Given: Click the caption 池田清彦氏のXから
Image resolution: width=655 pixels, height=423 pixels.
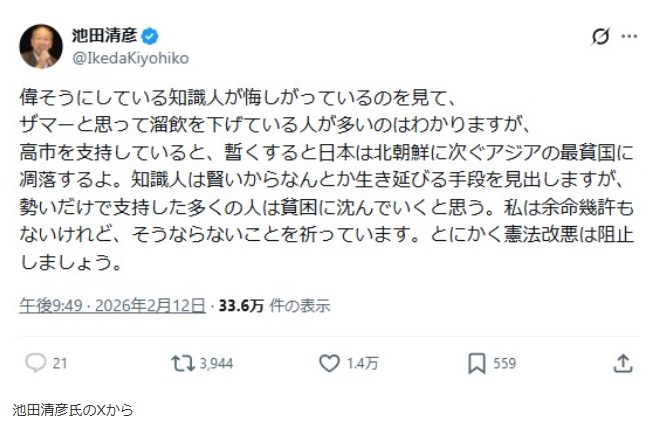Looking at the screenshot, I should 73,409.
